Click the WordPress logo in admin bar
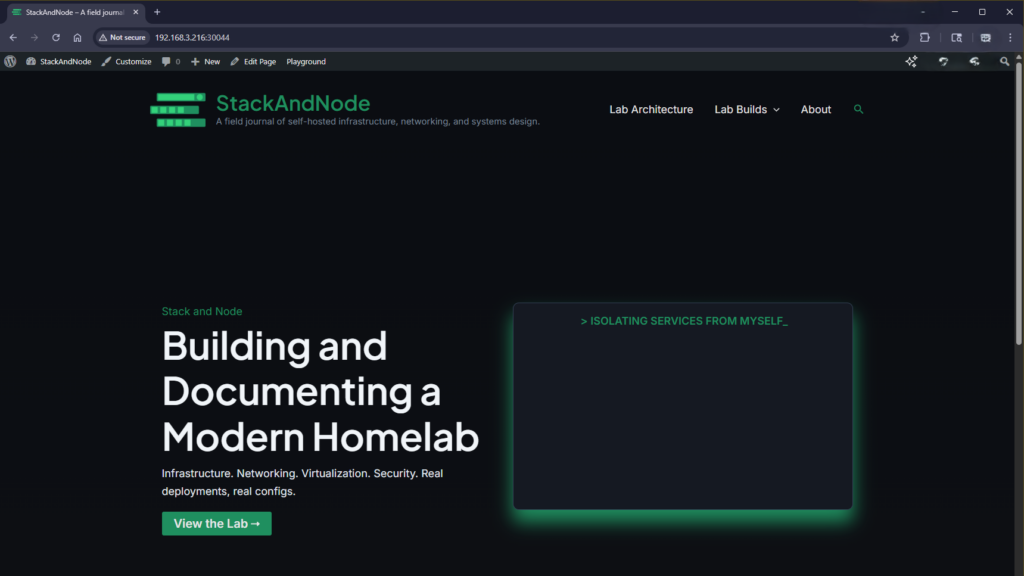 point(10,61)
